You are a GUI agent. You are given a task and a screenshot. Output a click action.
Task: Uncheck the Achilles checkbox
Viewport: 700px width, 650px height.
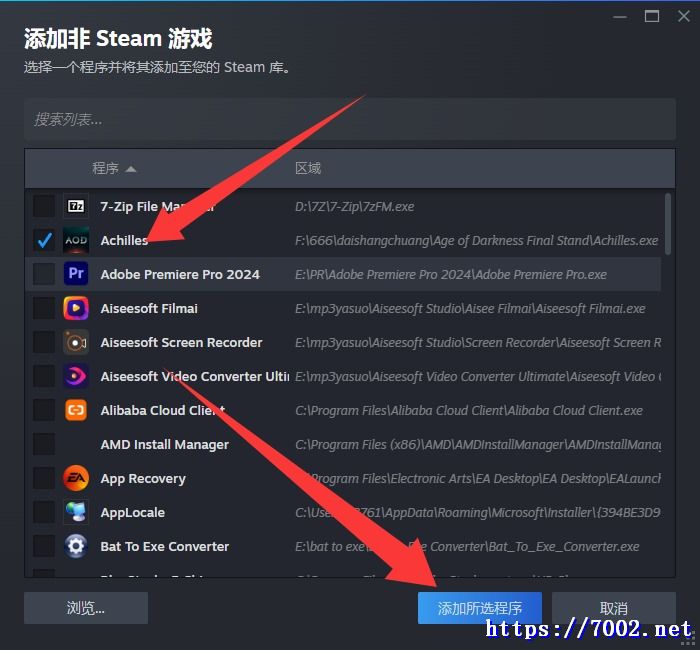[44, 240]
